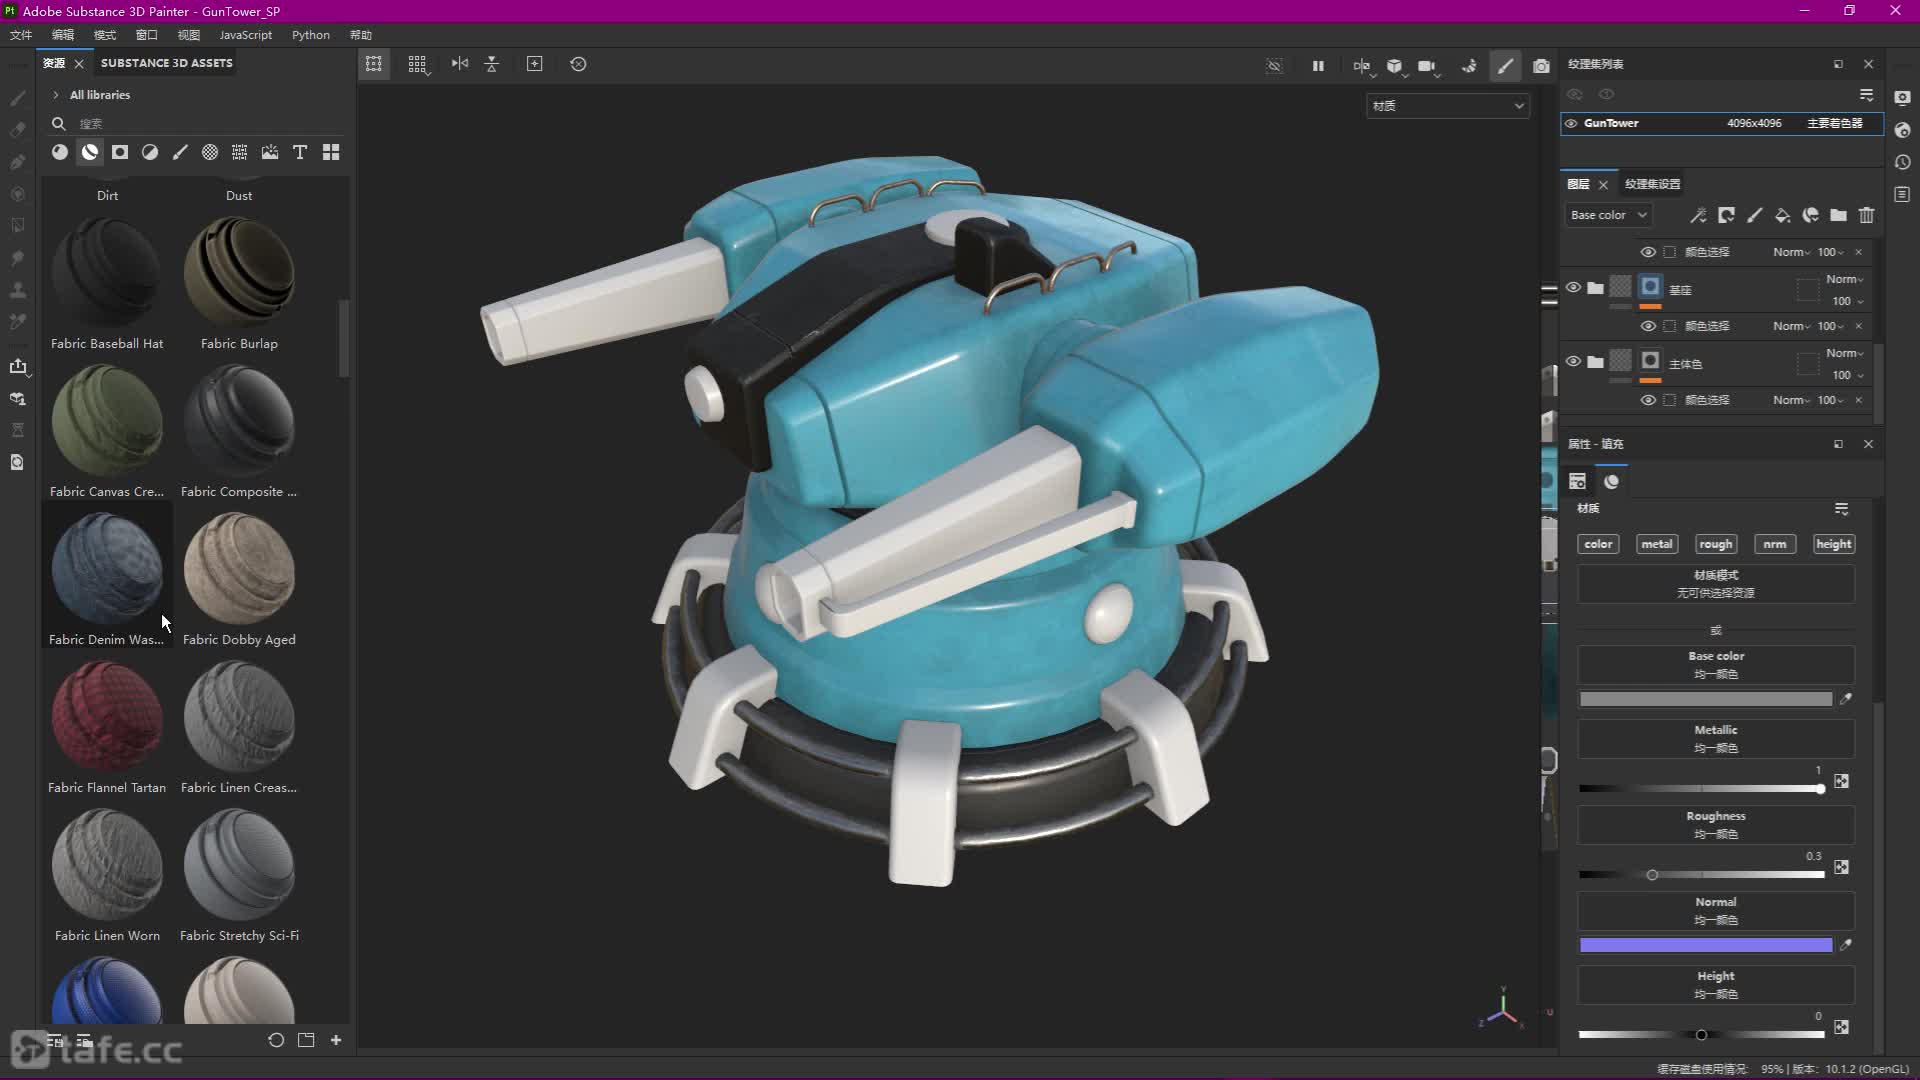Take viewport screenshot with camera icon
Image resolution: width=1920 pixels, height=1080 pixels.
(x=1541, y=65)
